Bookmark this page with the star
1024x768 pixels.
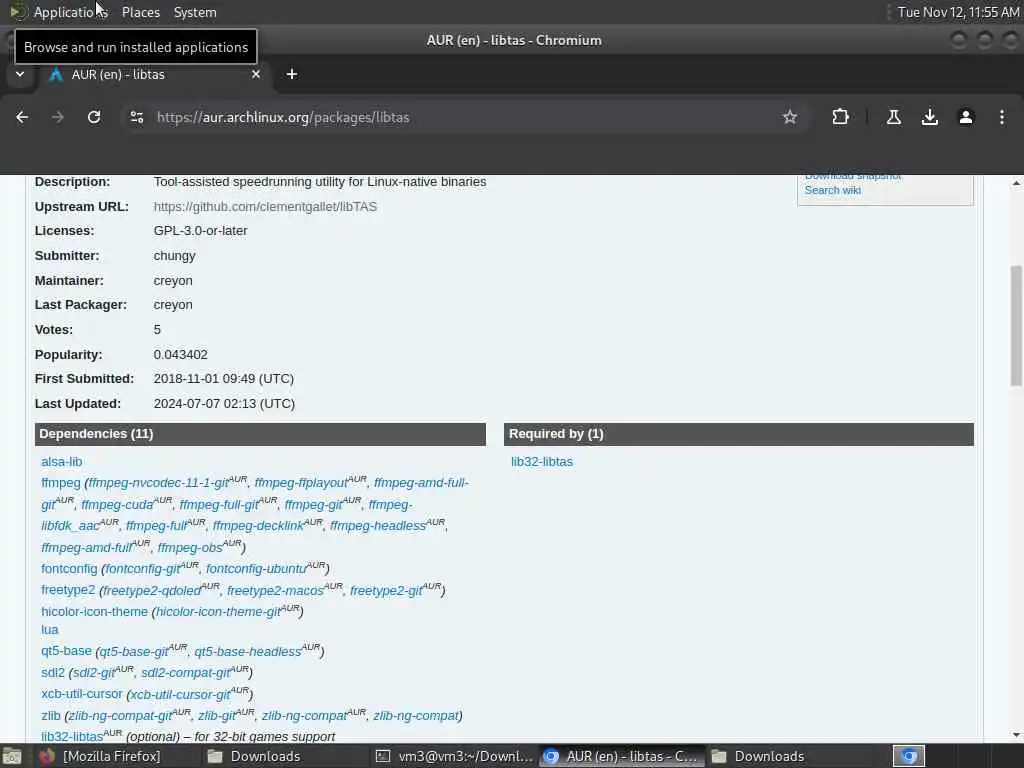(x=790, y=117)
